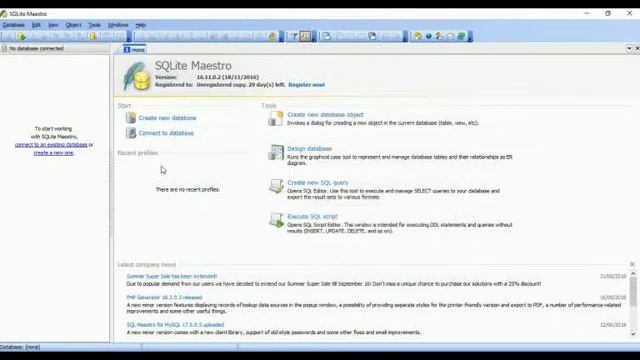Image resolution: width=640 pixels, height=360 pixels.
Task: Open the Create new SQL query link
Action: (318, 182)
